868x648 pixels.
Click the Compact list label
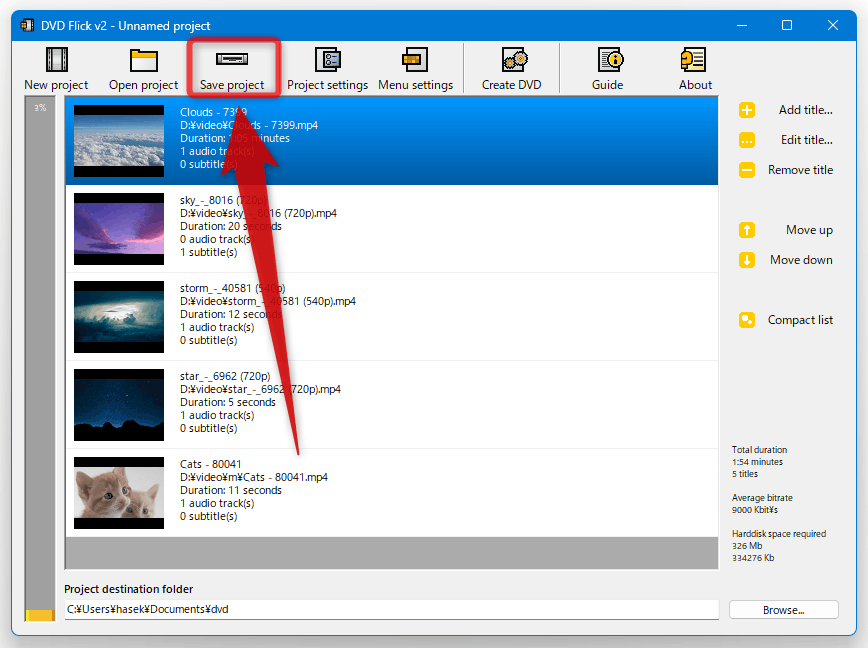800,320
